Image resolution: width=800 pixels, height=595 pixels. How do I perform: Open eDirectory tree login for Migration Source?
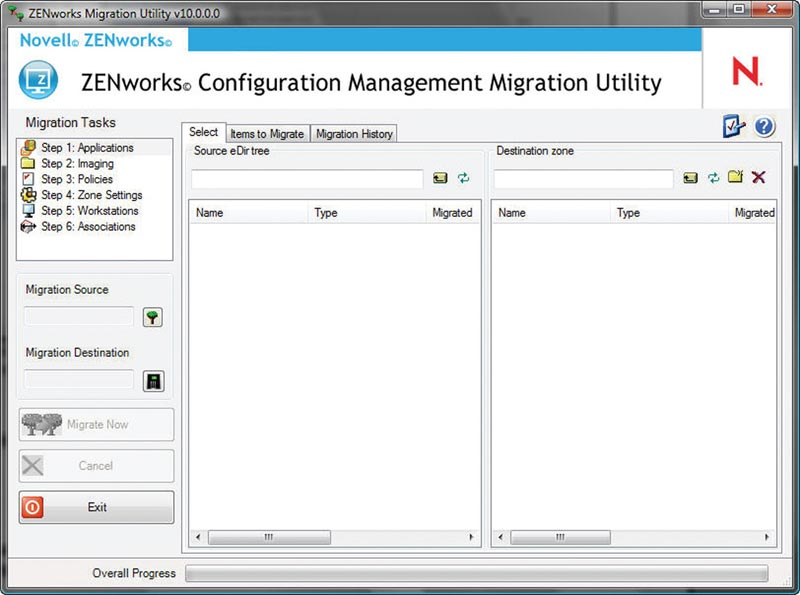153,317
